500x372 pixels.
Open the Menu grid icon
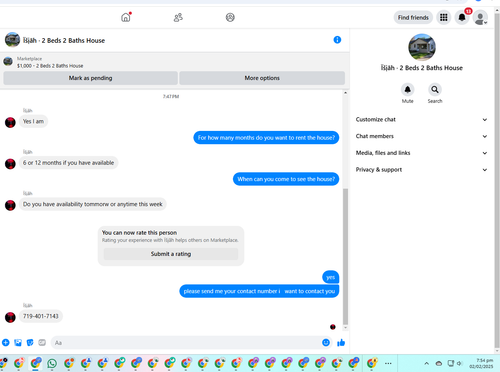[x=443, y=17]
